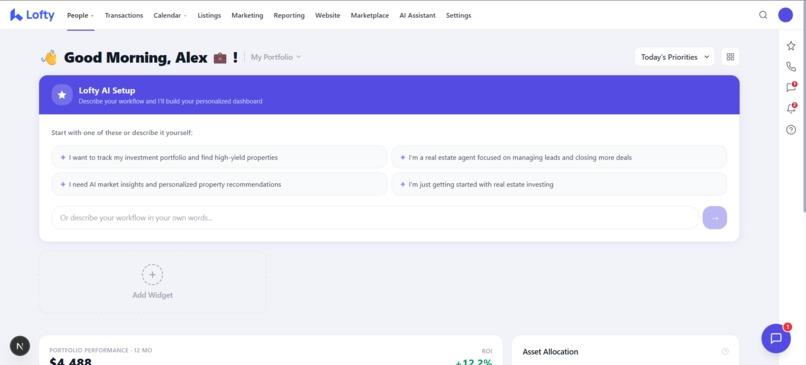Click the Lofty AI Setup heading
This screenshot has width=806, height=365.
coord(107,90)
